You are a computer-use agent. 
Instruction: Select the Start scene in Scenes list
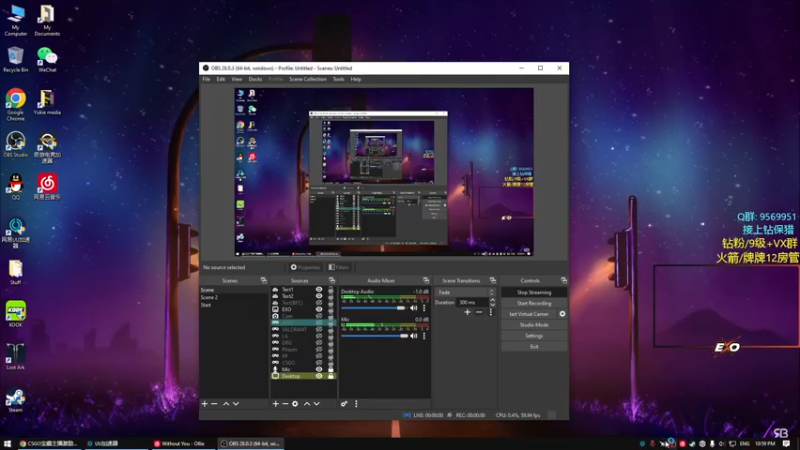coord(234,305)
